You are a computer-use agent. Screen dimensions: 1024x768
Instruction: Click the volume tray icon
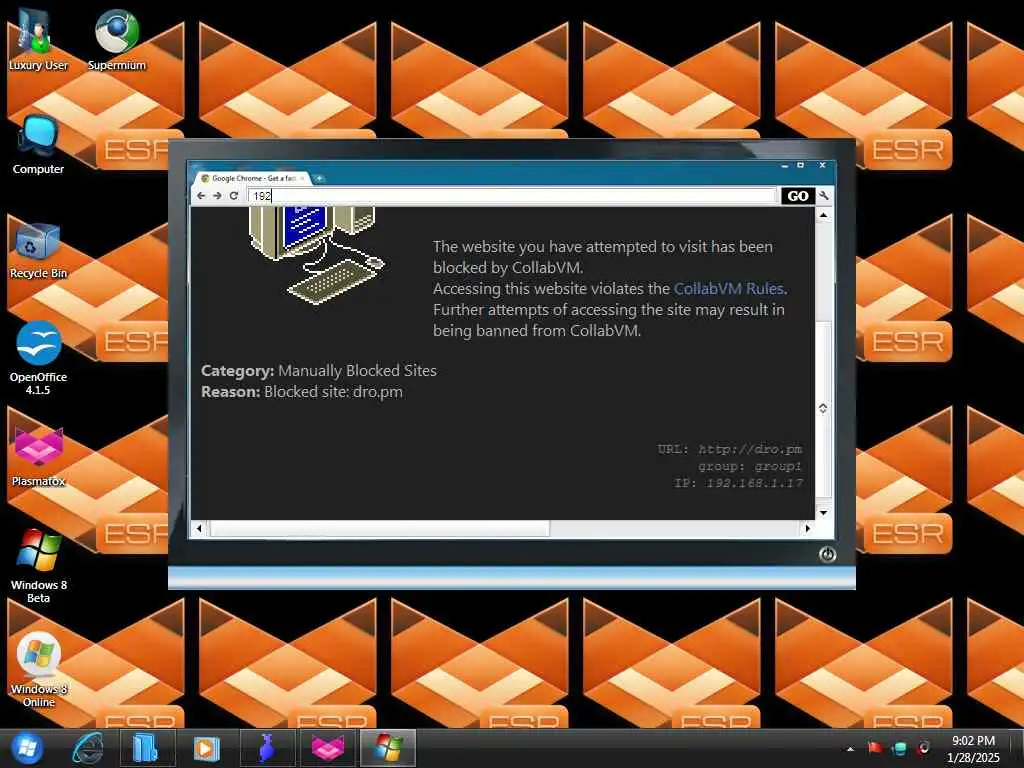coord(923,748)
